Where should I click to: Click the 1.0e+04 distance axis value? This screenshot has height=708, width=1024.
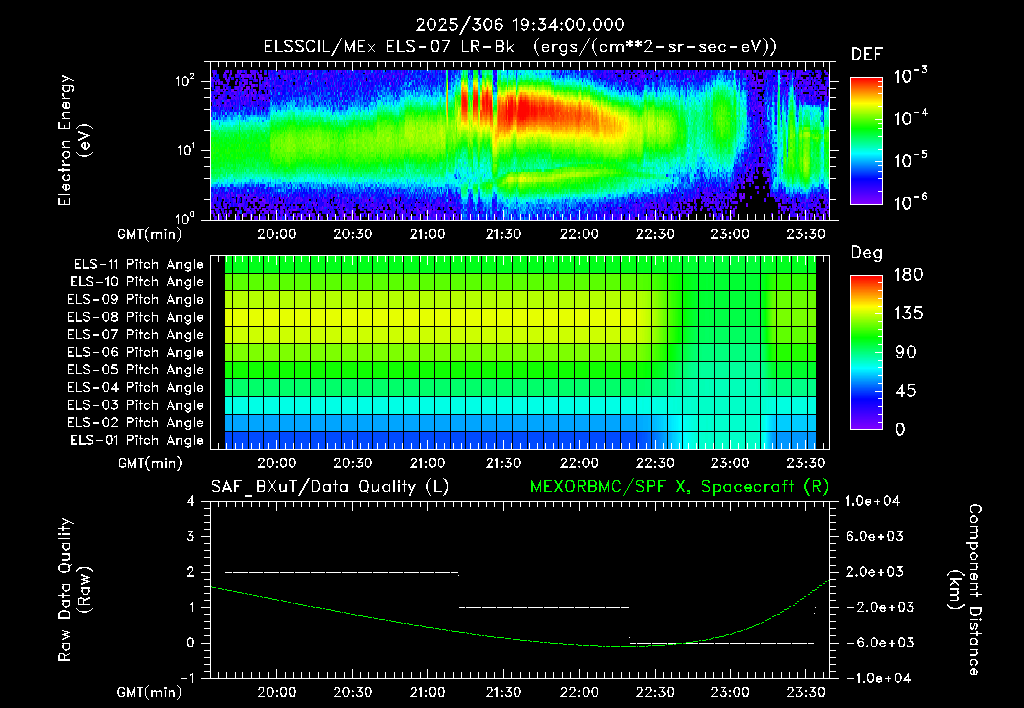tap(872, 501)
